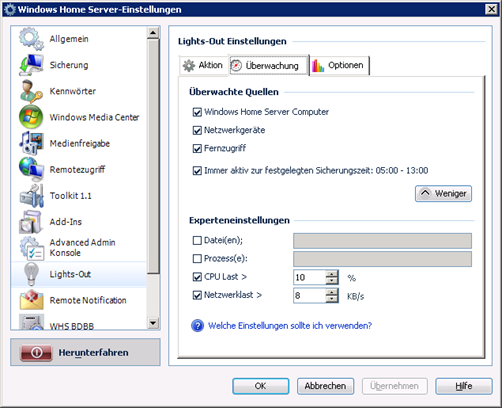Viewport: 502px width, 408px height.
Task: Switch to the Aktion tab
Action: (204, 65)
